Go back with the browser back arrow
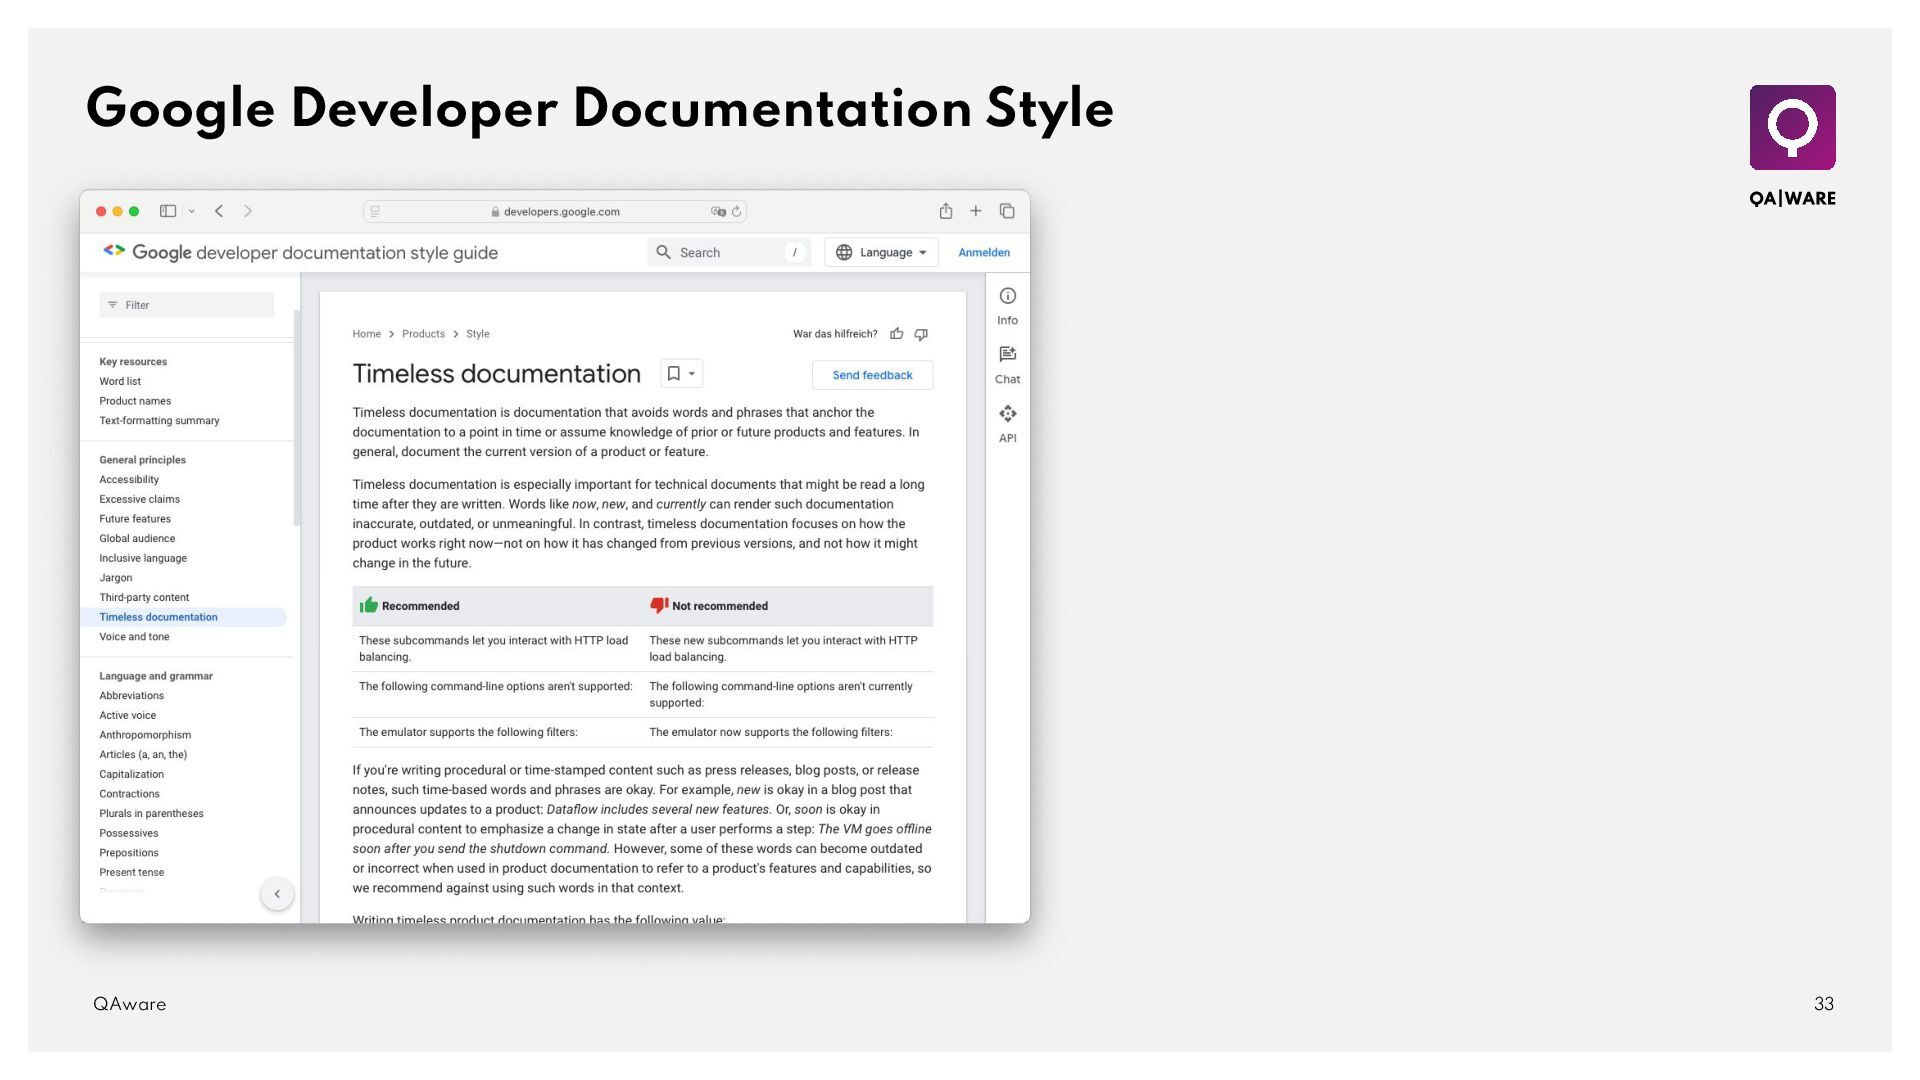1920x1080 pixels. 219,211
